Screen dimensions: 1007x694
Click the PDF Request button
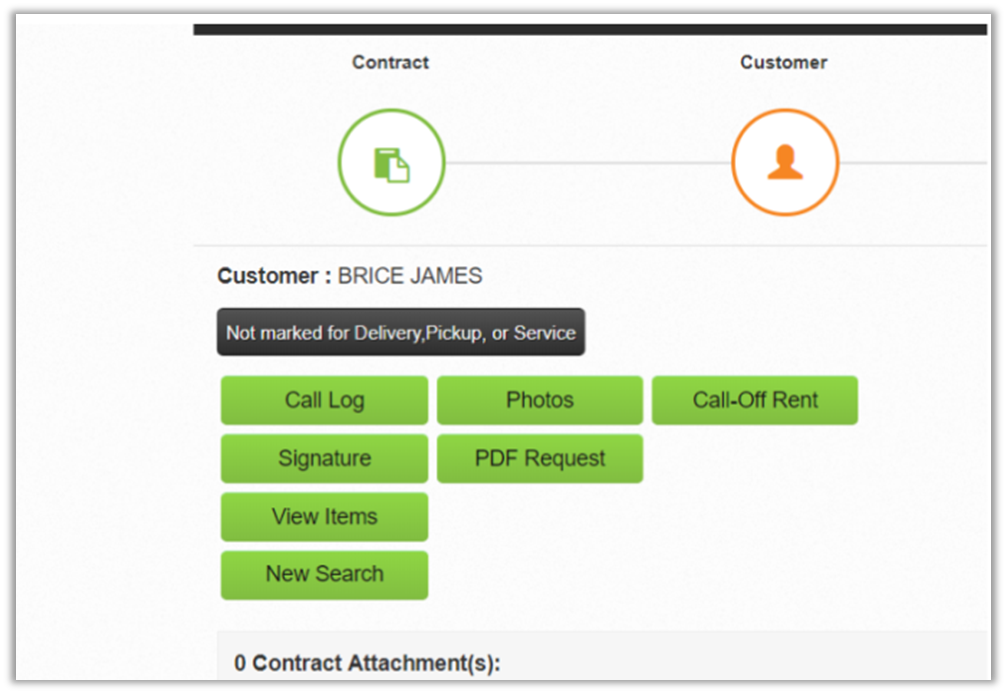[x=539, y=458]
